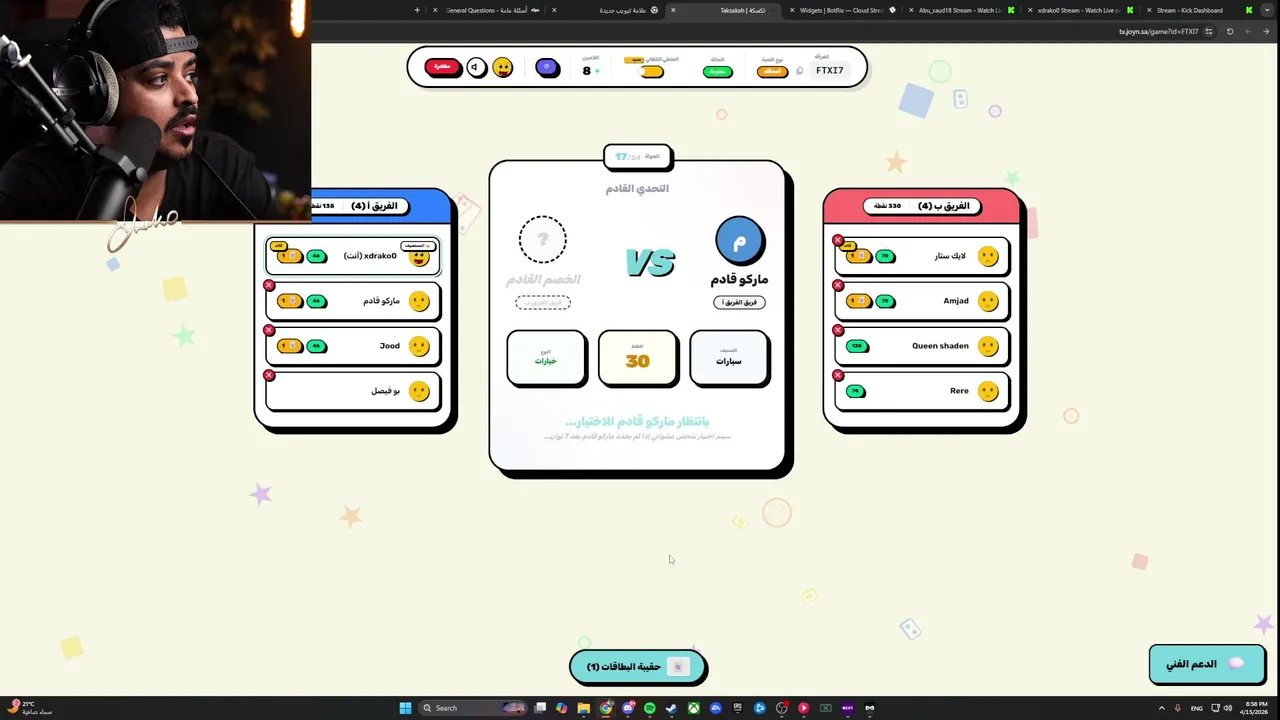Image resolution: width=1280 pixels, height=720 pixels.
Task: Click the tx.joyn.sa address bar
Action: click(1158, 31)
